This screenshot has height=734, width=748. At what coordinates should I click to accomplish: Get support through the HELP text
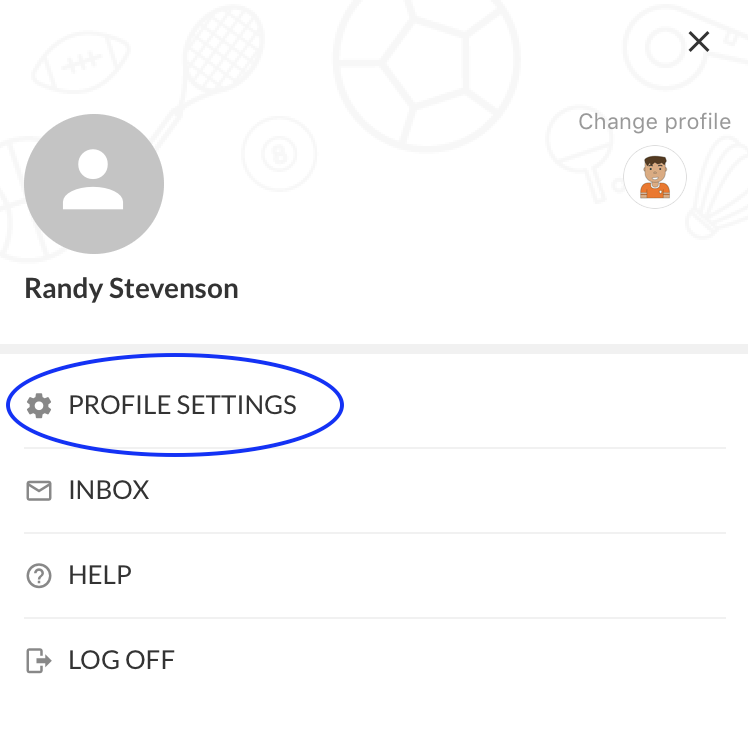tap(100, 575)
